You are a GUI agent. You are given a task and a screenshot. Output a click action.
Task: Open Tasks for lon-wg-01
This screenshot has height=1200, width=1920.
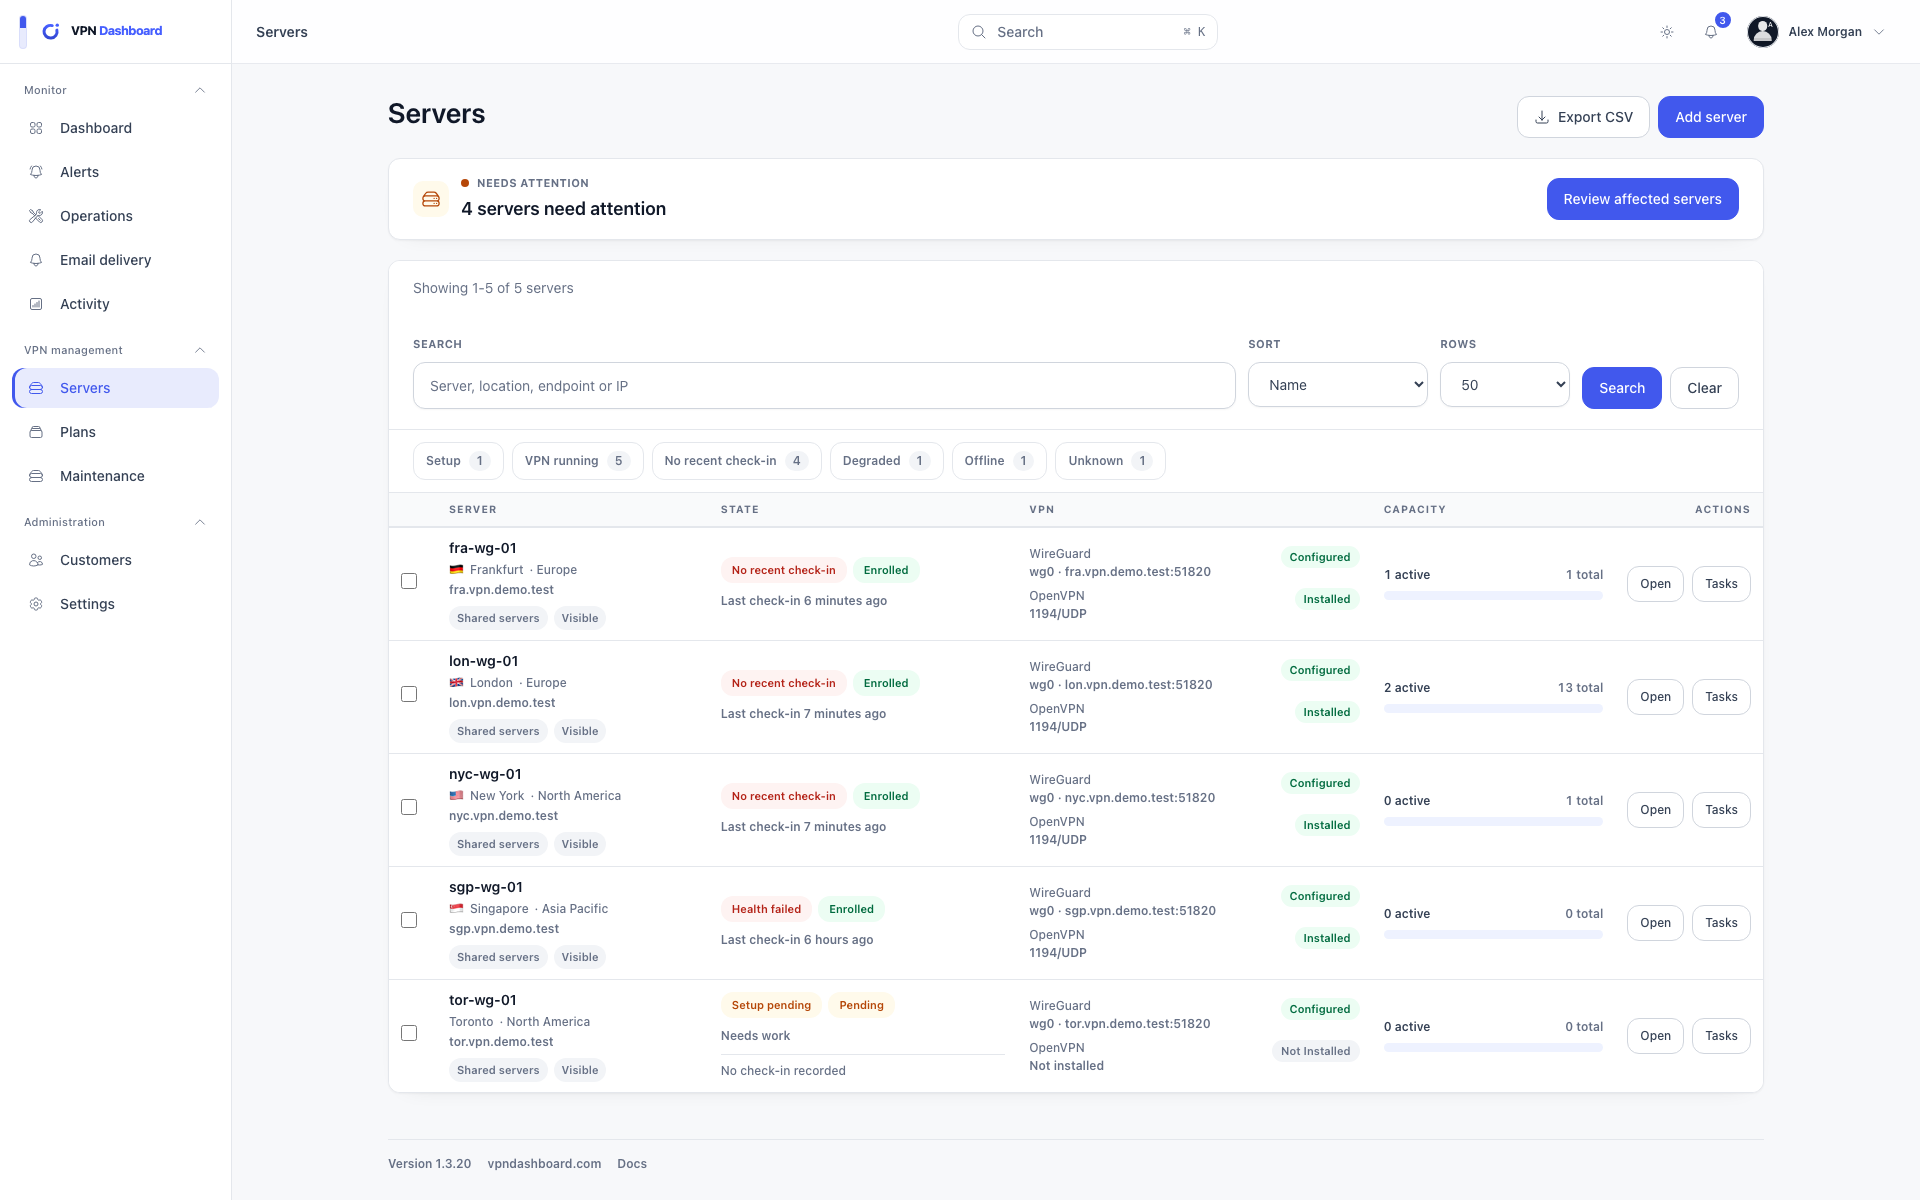[x=1721, y=697]
